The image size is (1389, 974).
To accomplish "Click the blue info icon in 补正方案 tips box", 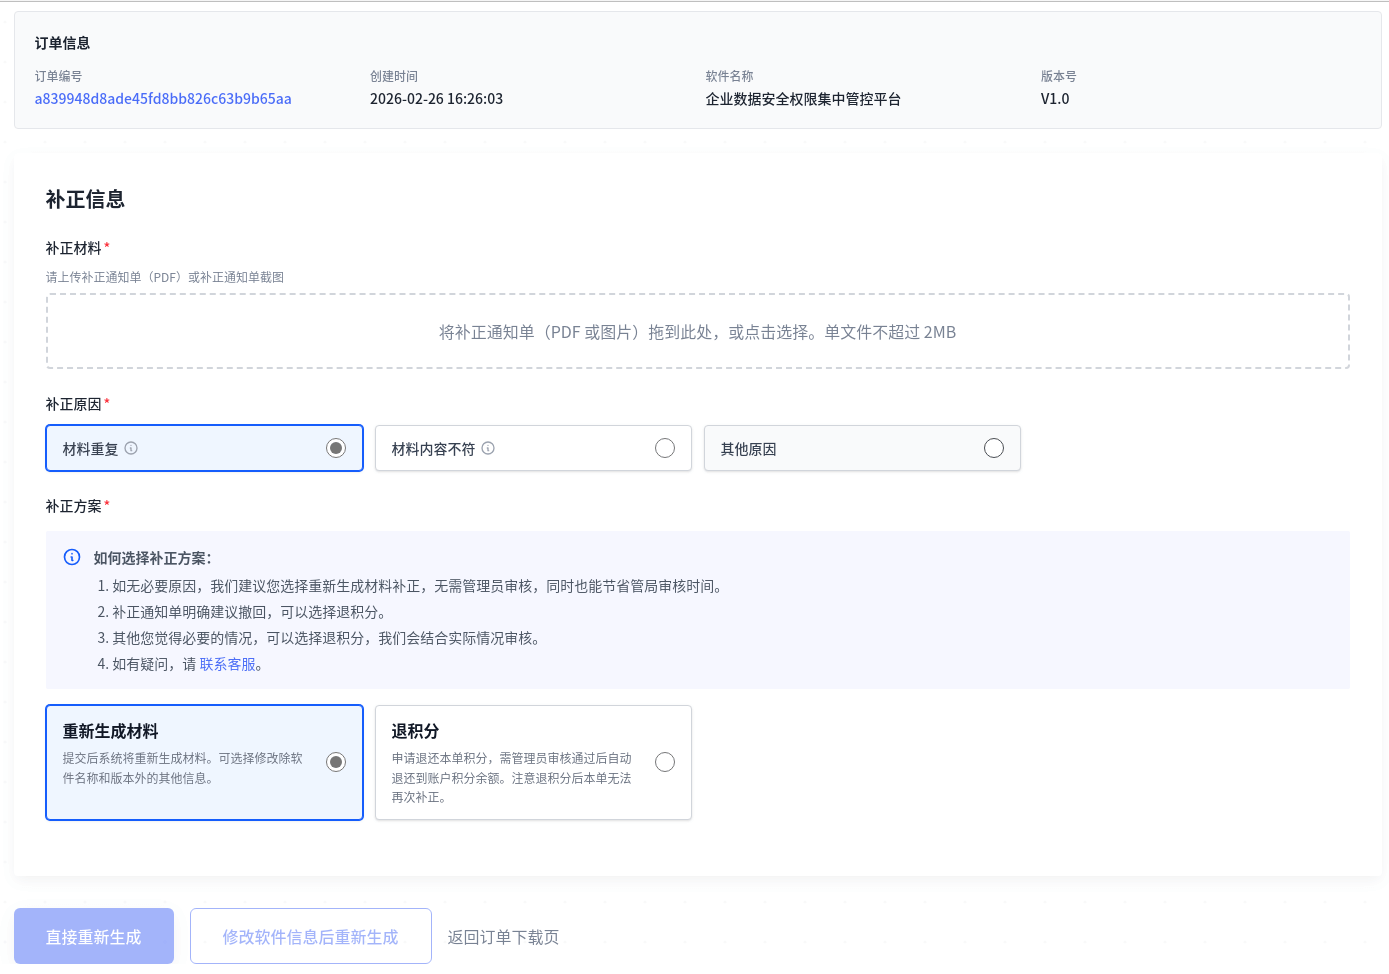I will (x=71, y=558).
